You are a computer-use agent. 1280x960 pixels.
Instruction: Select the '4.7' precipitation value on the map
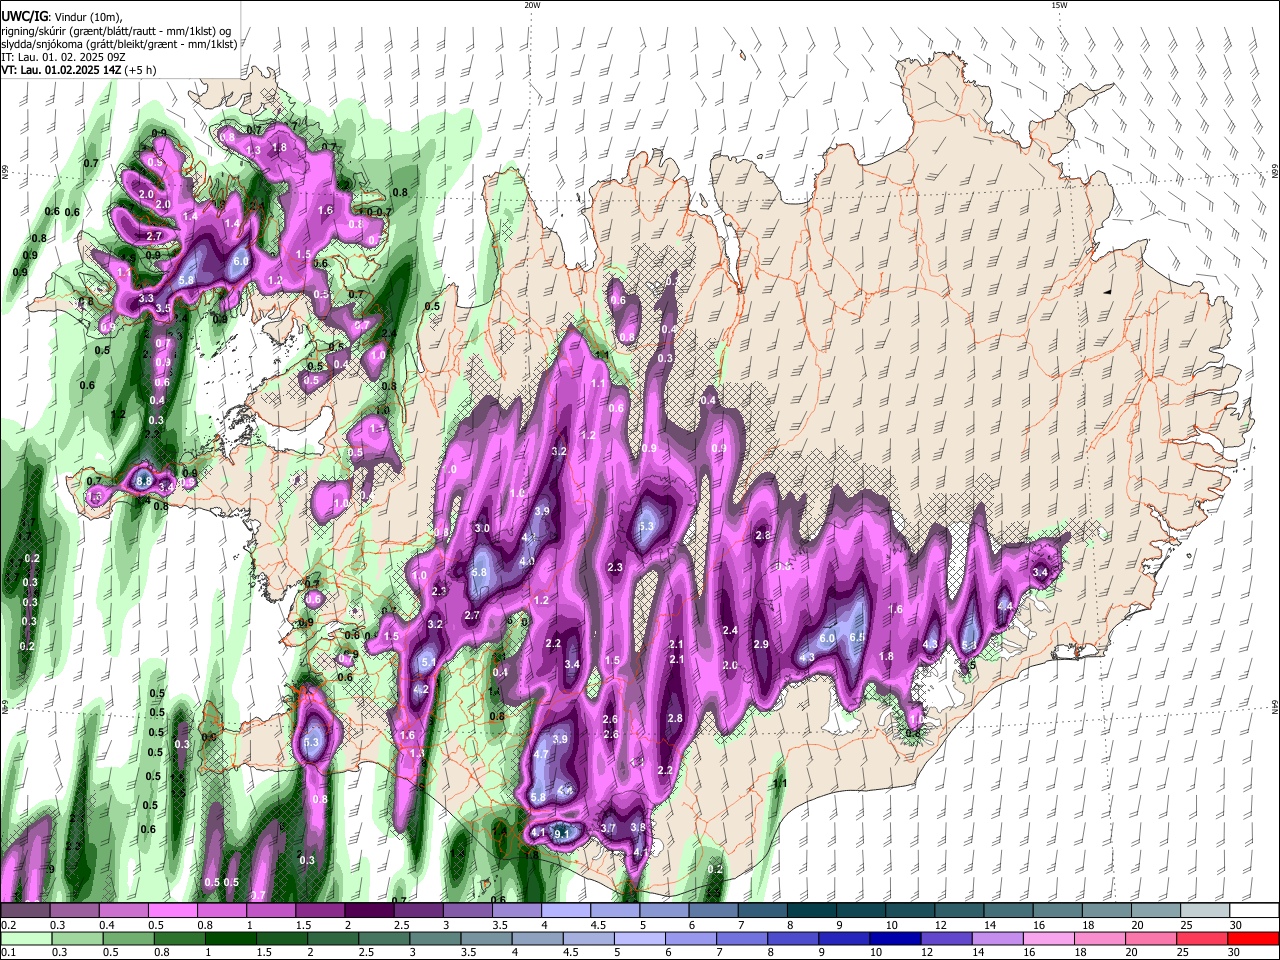click(541, 754)
